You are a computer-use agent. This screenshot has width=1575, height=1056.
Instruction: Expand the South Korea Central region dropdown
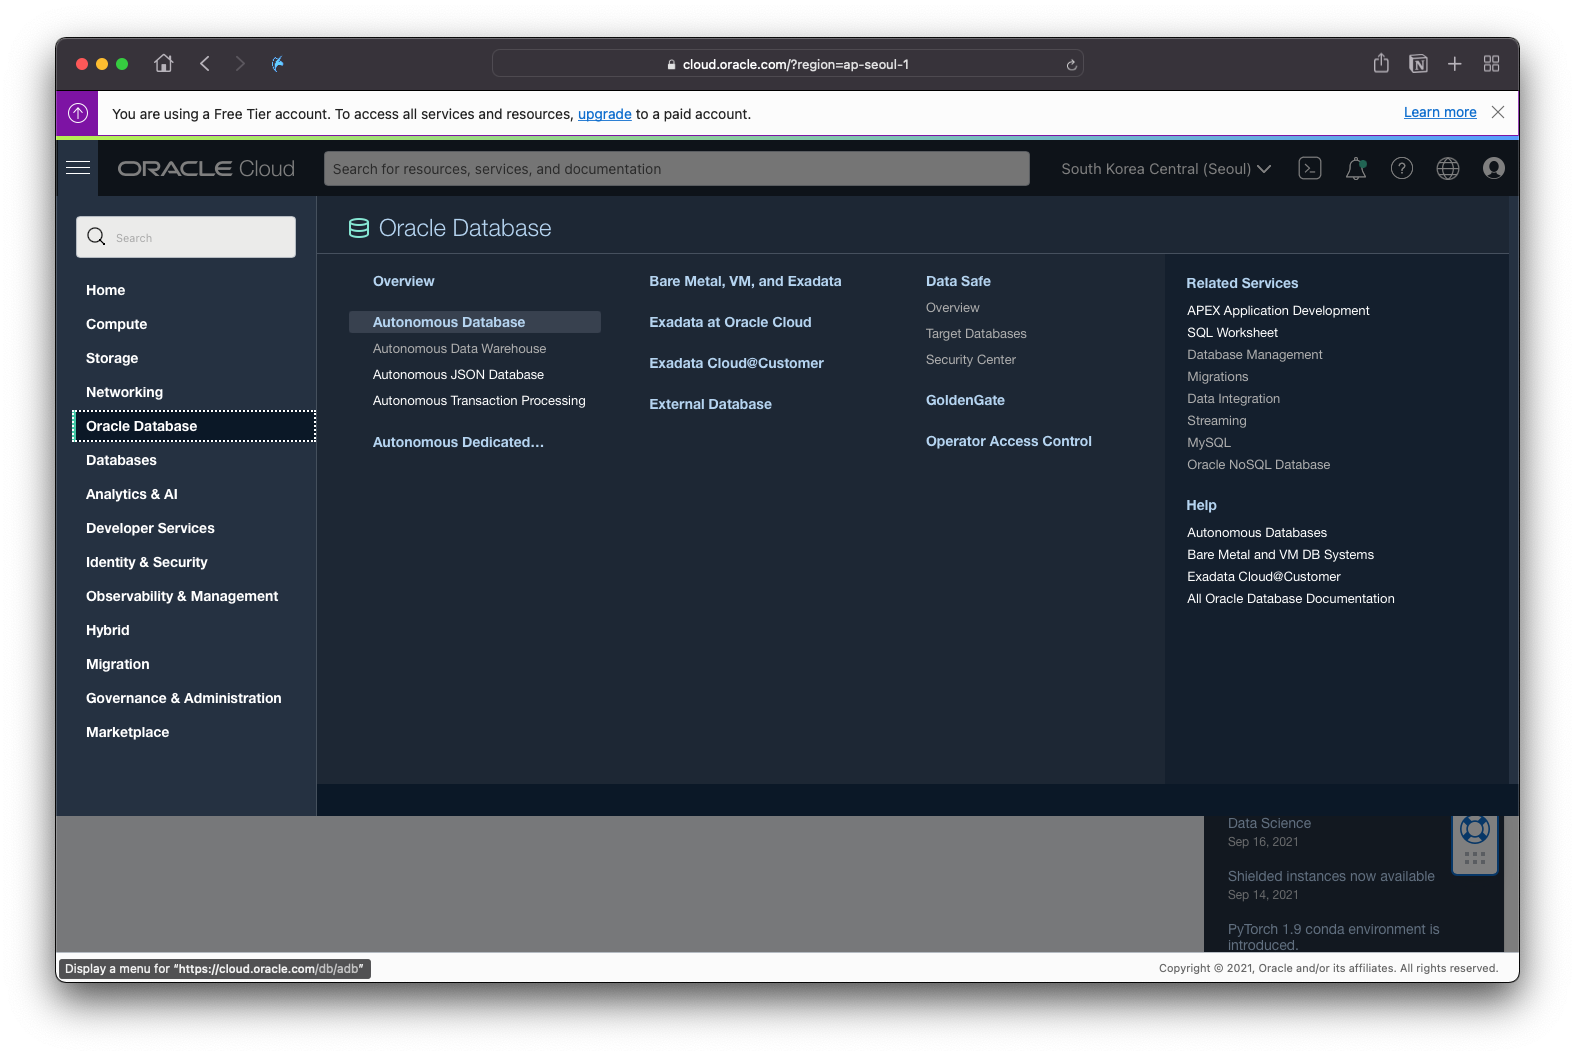point(1166,169)
